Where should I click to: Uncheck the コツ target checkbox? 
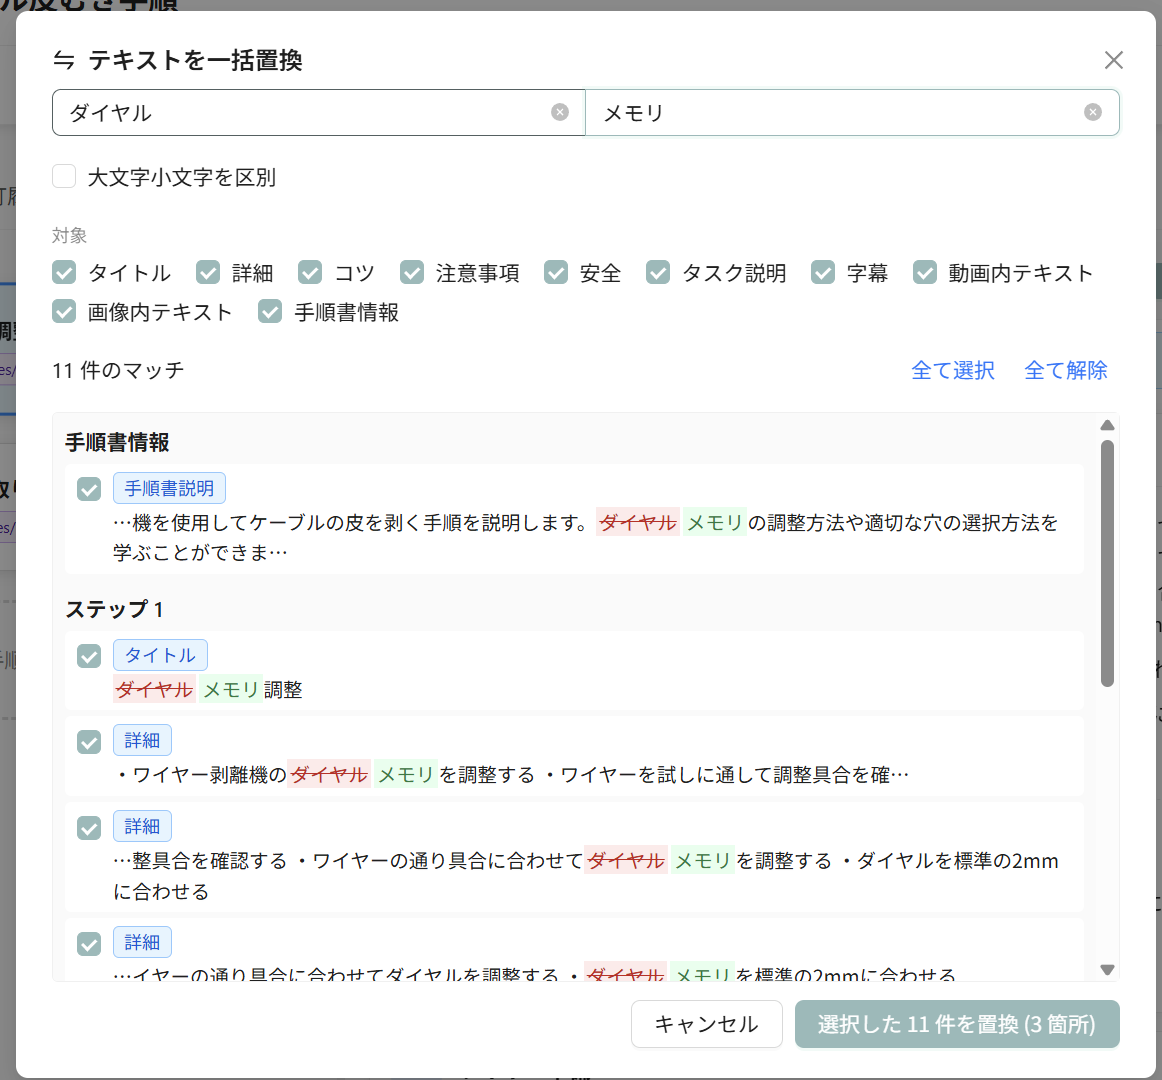[310, 272]
